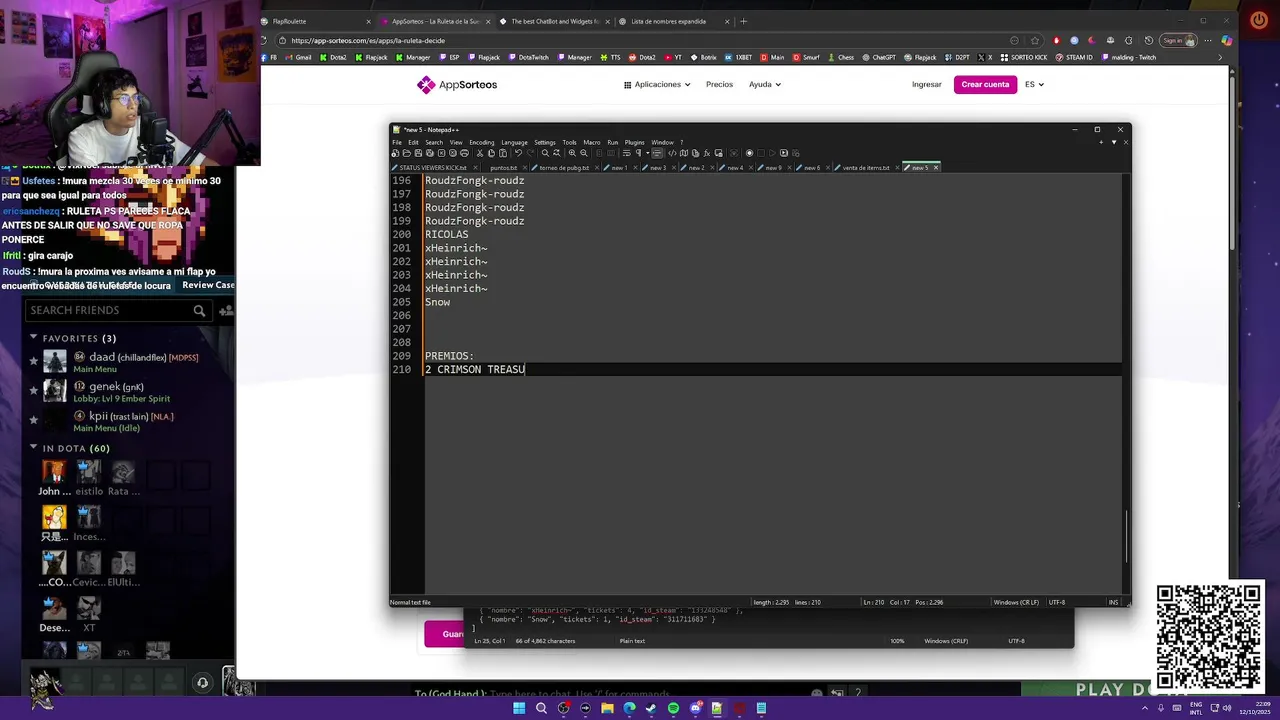The width and height of the screenshot is (1280, 720).
Task: Click the Save All icon in Notepad++
Action: [x=430, y=153]
